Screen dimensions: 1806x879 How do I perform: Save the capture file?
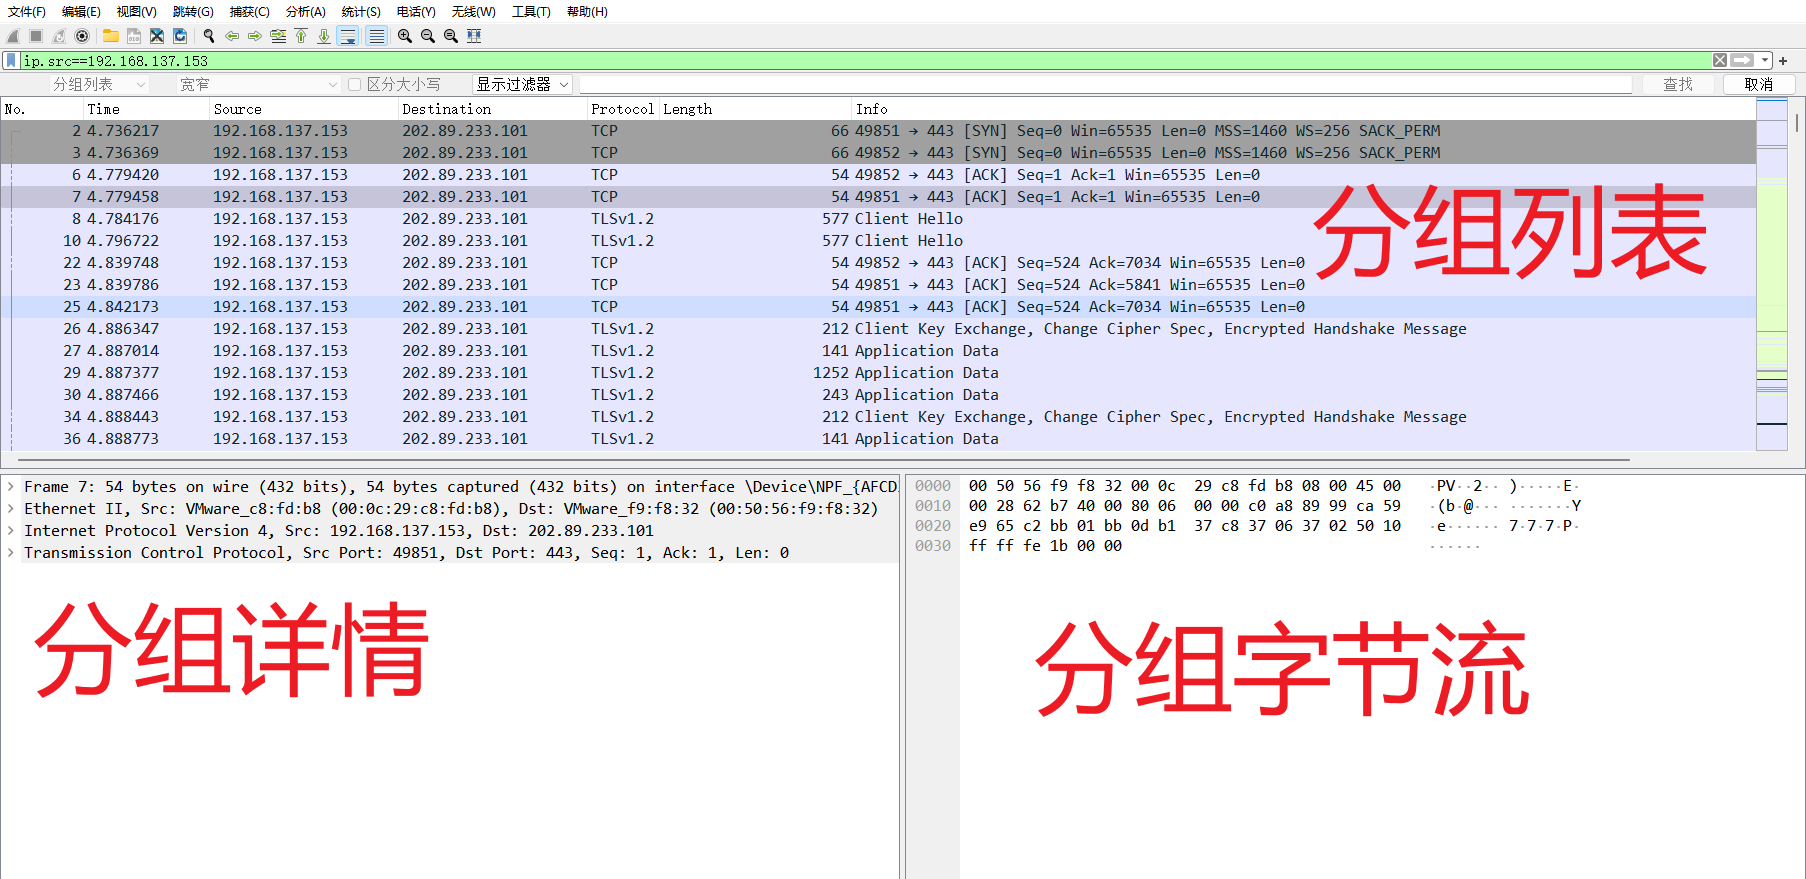click(134, 36)
